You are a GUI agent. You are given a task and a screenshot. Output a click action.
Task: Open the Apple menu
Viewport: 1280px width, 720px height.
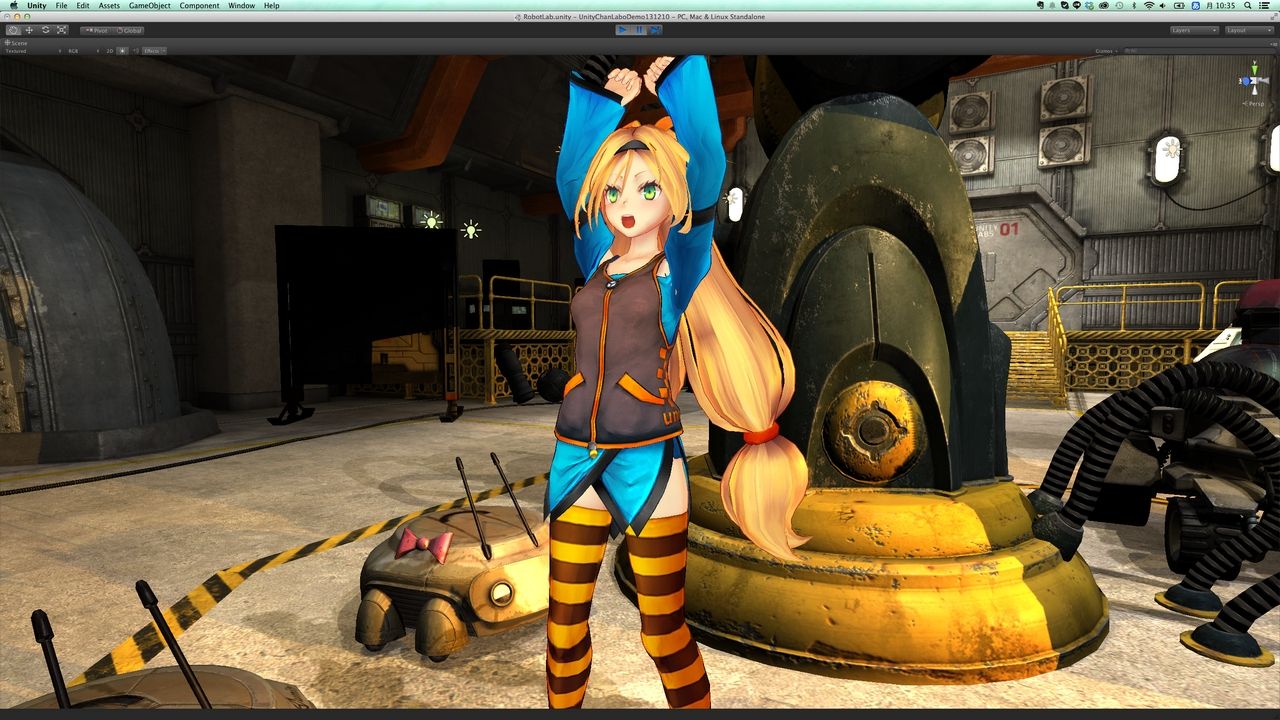(x=14, y=6)
